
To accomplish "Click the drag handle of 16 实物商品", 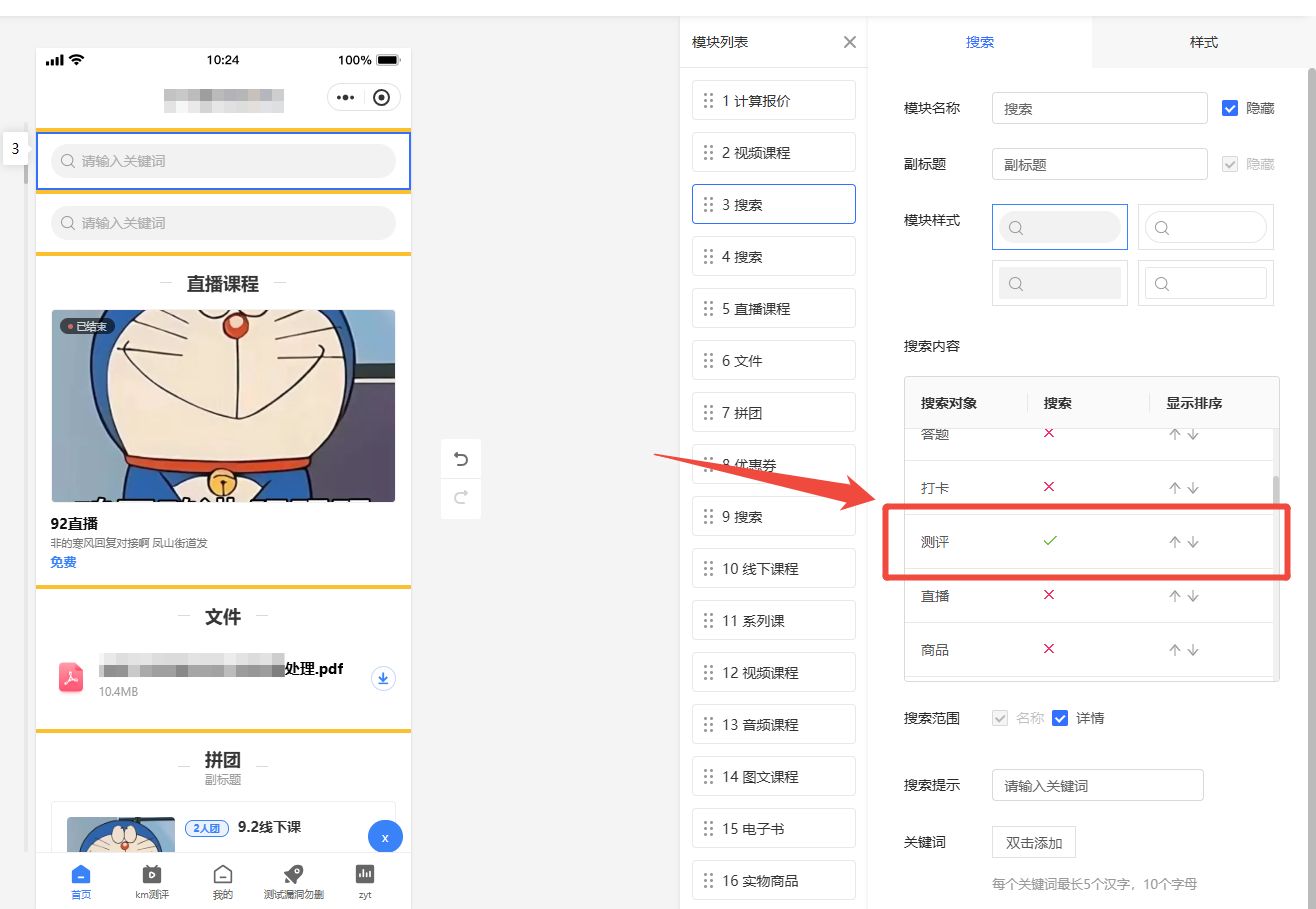I will (x=709, y=881).
